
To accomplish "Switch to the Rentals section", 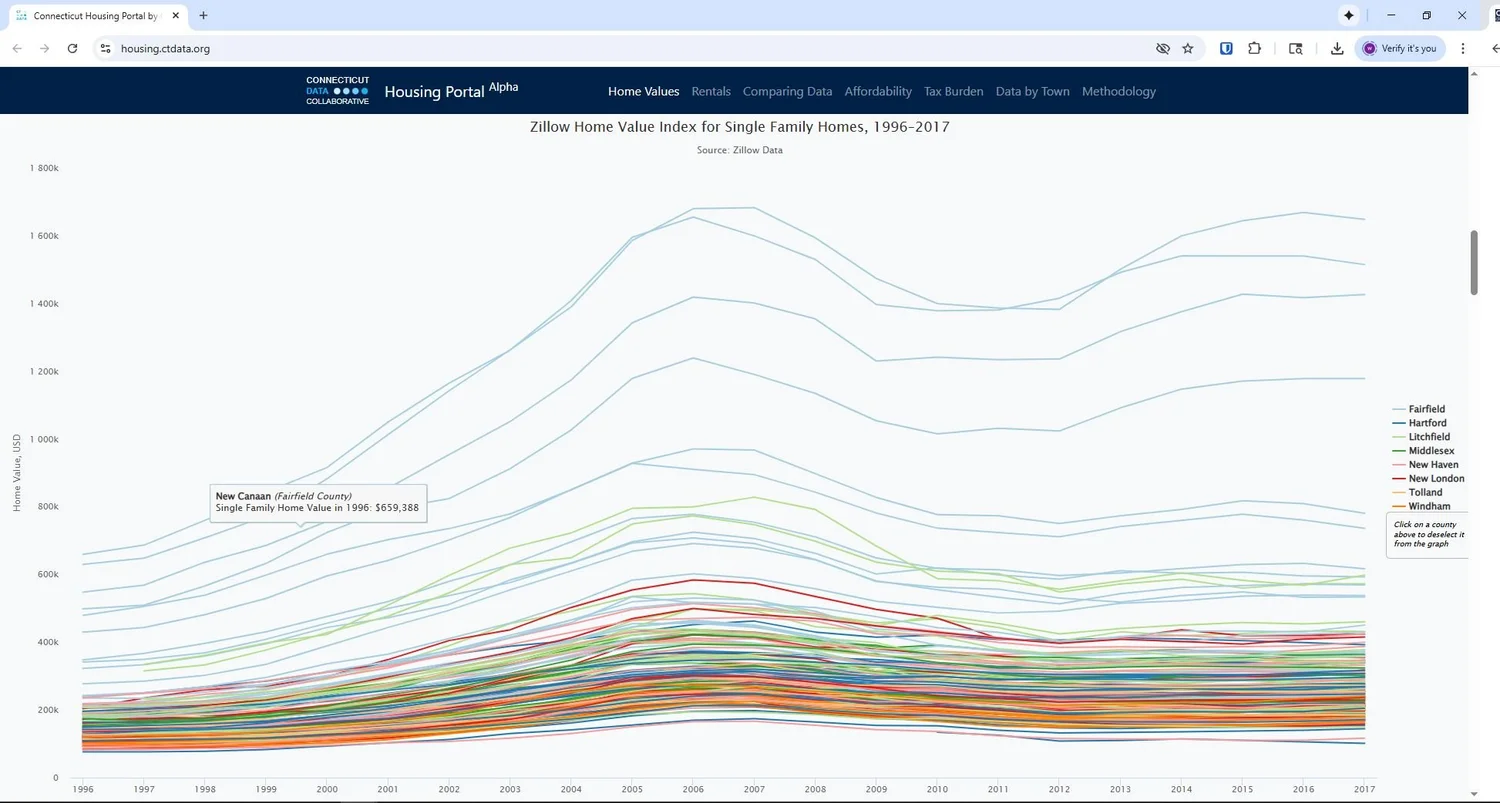I will pyautogui.click(x=711, y=91).
